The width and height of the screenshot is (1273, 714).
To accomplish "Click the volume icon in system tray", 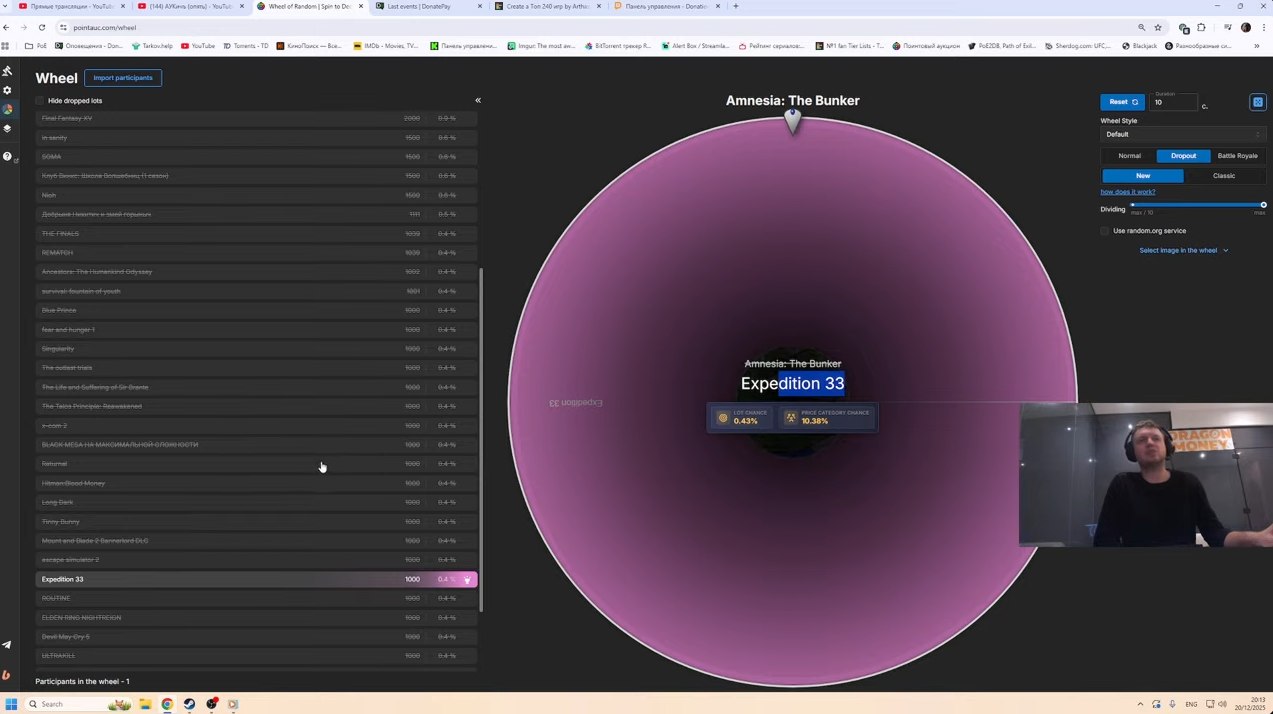I will (x=1222, y=704).
